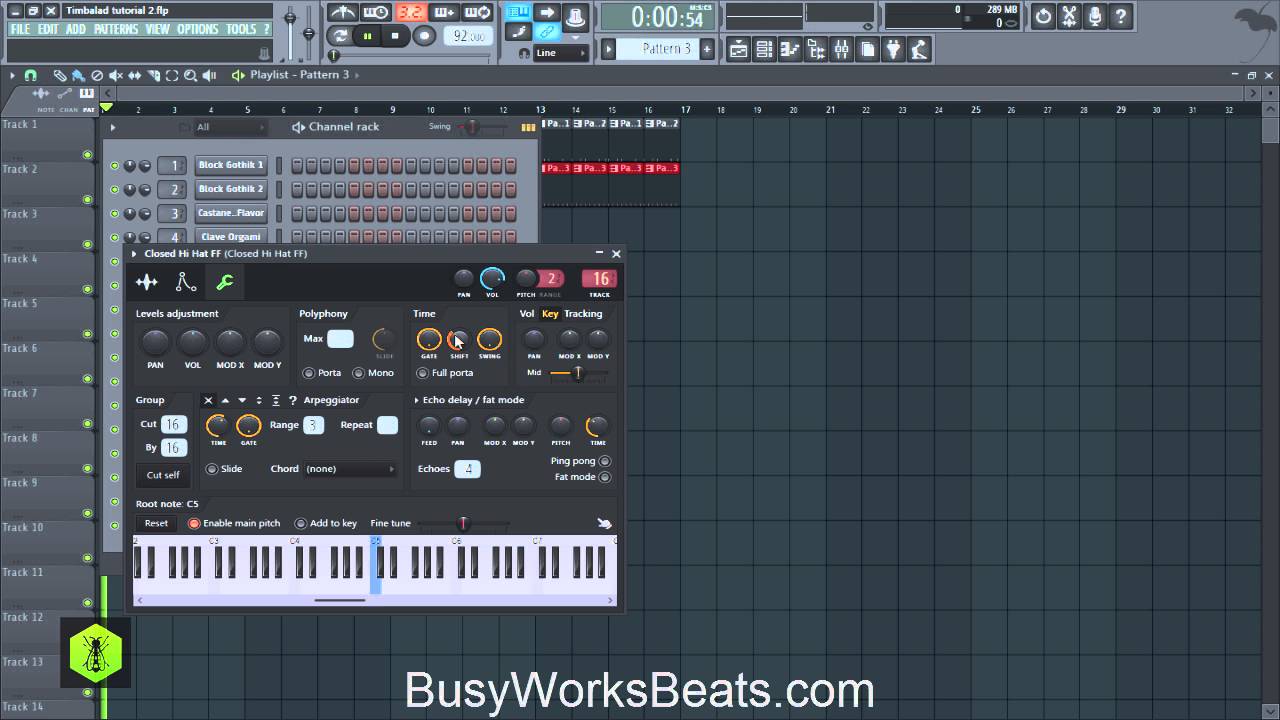Click the help question mark toolbar icon
1280x720 pixels.
(x=1121, y=16)
